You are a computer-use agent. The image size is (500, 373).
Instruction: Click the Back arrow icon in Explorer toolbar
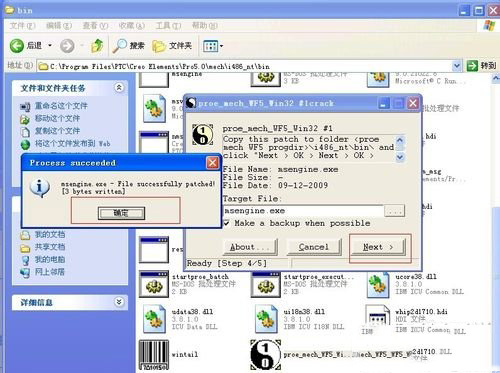17,46
